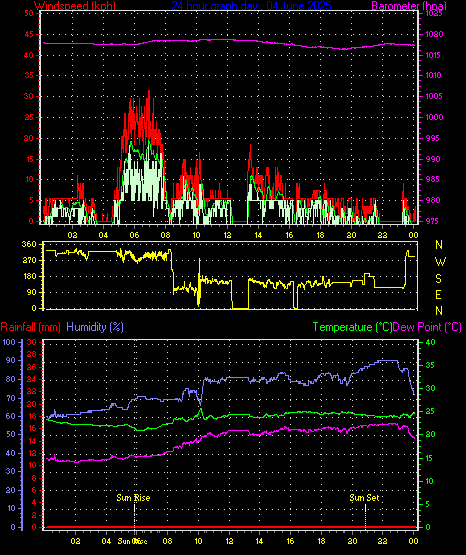Select value 20 on the red windspeed axis
Viewport: 466px width, 555px height.
coord(29,138)
